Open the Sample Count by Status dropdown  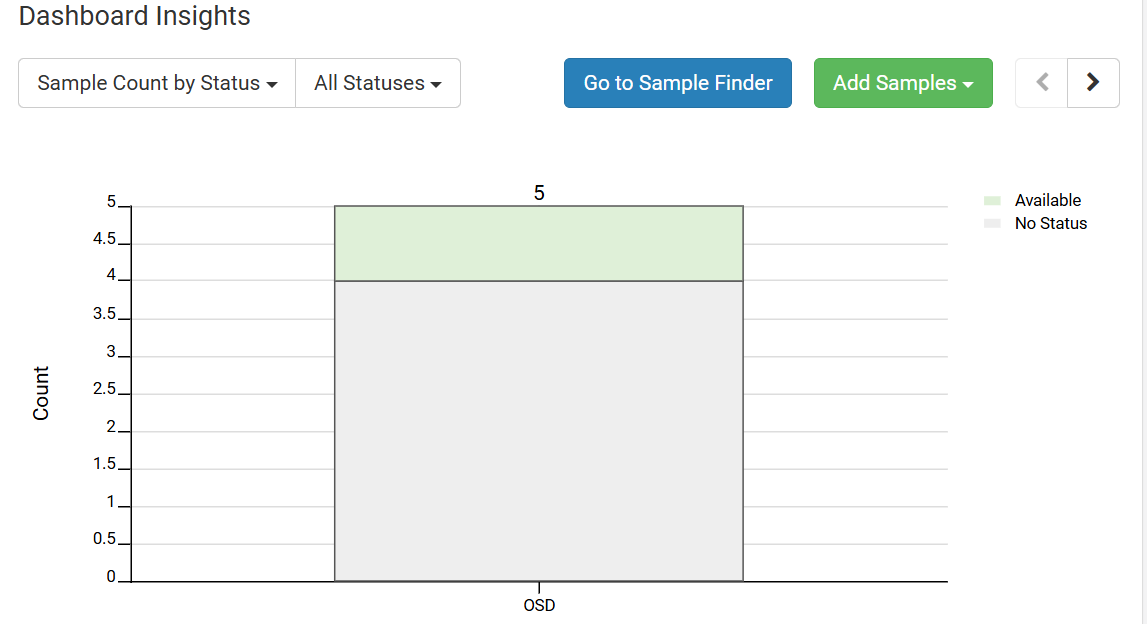(157, 83)
